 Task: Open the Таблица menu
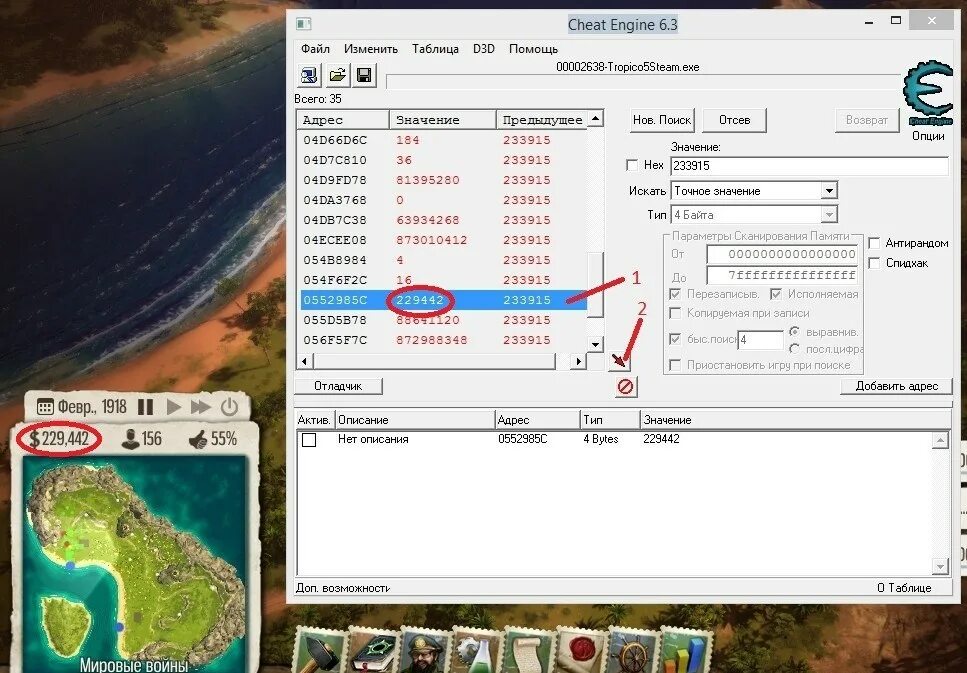tap(435, 49)
